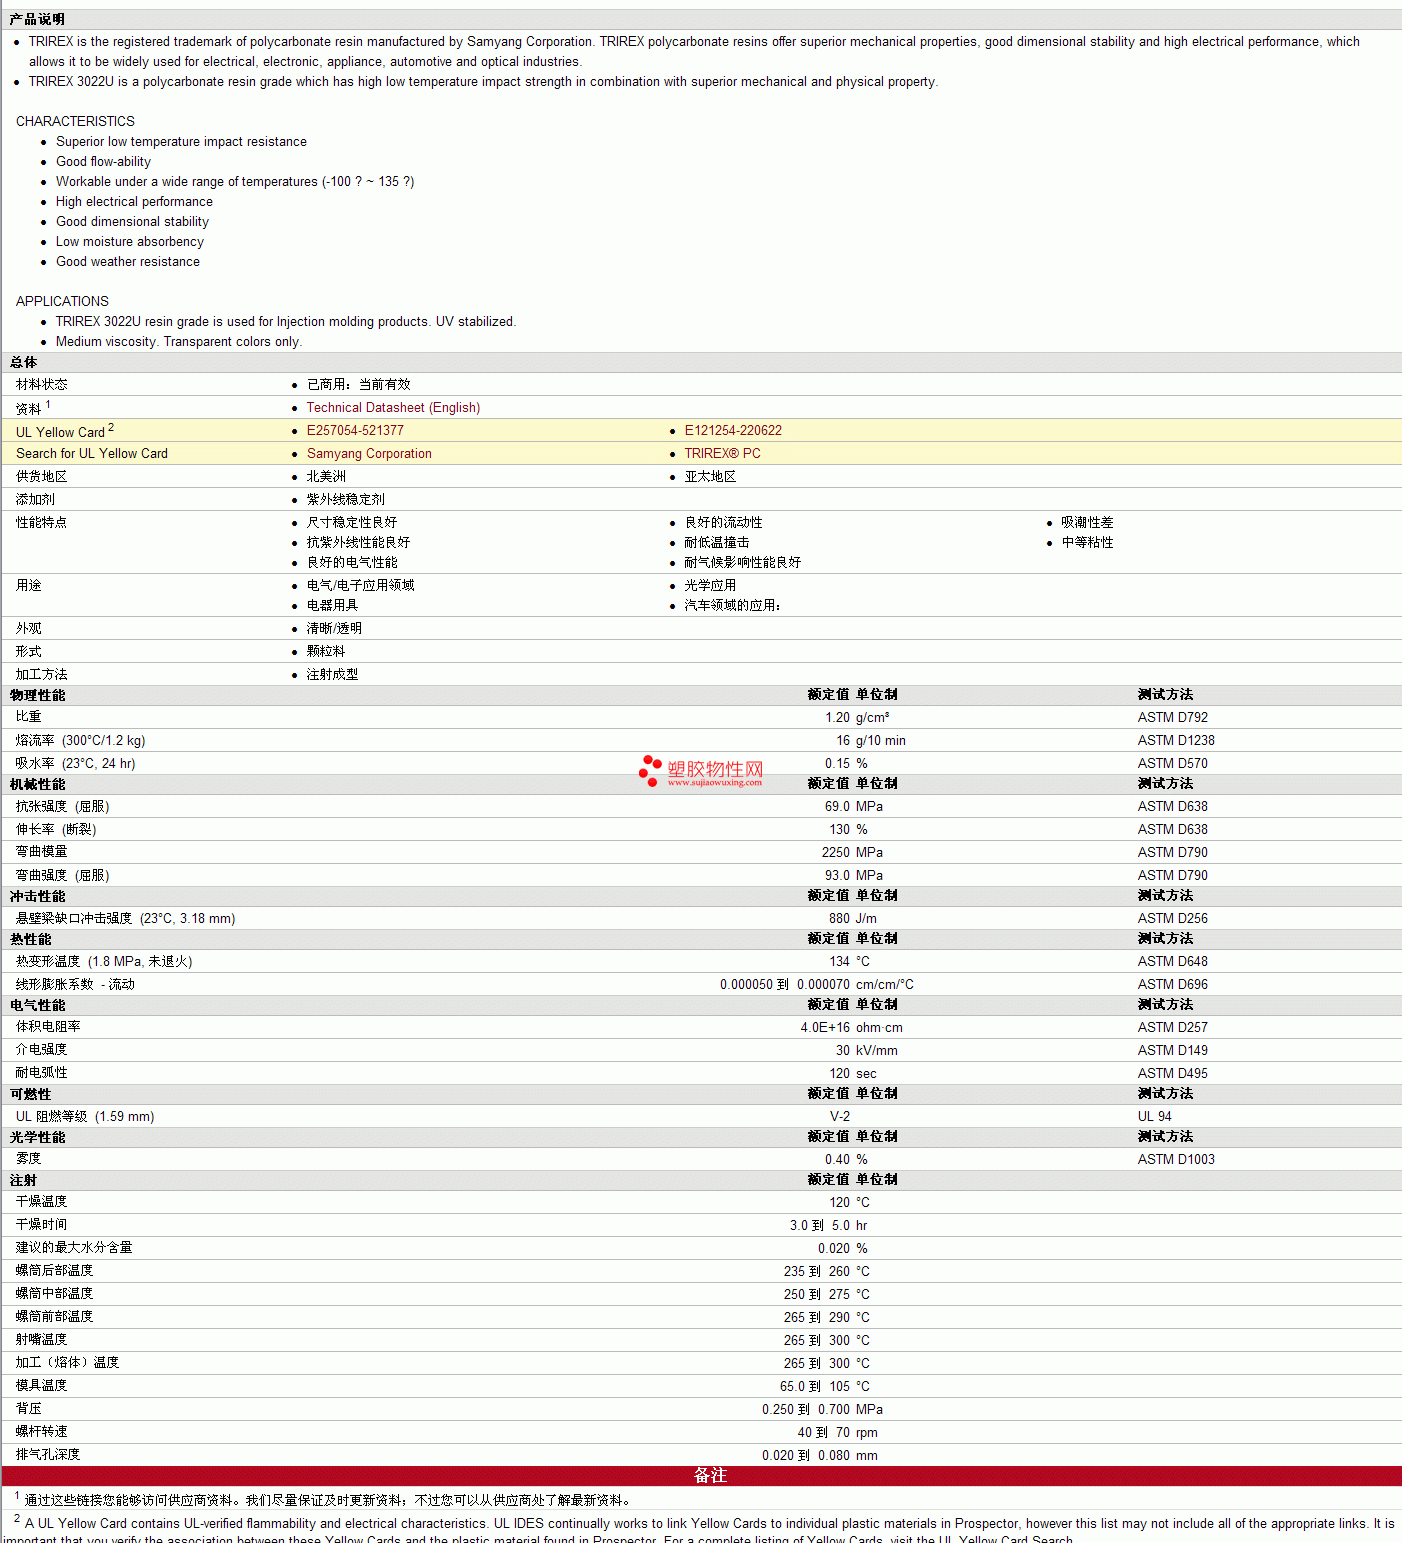Click the 干燥时间 row label

coord(41,1225)
